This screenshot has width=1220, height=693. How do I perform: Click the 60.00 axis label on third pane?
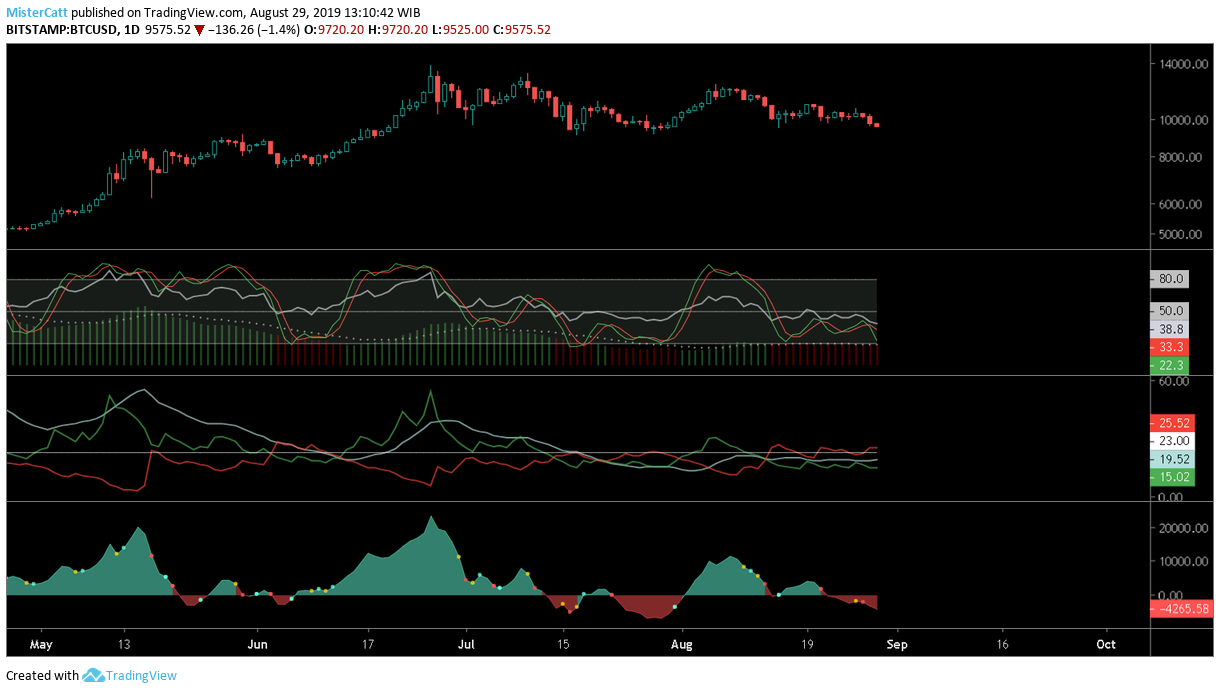coord(1174,381)
